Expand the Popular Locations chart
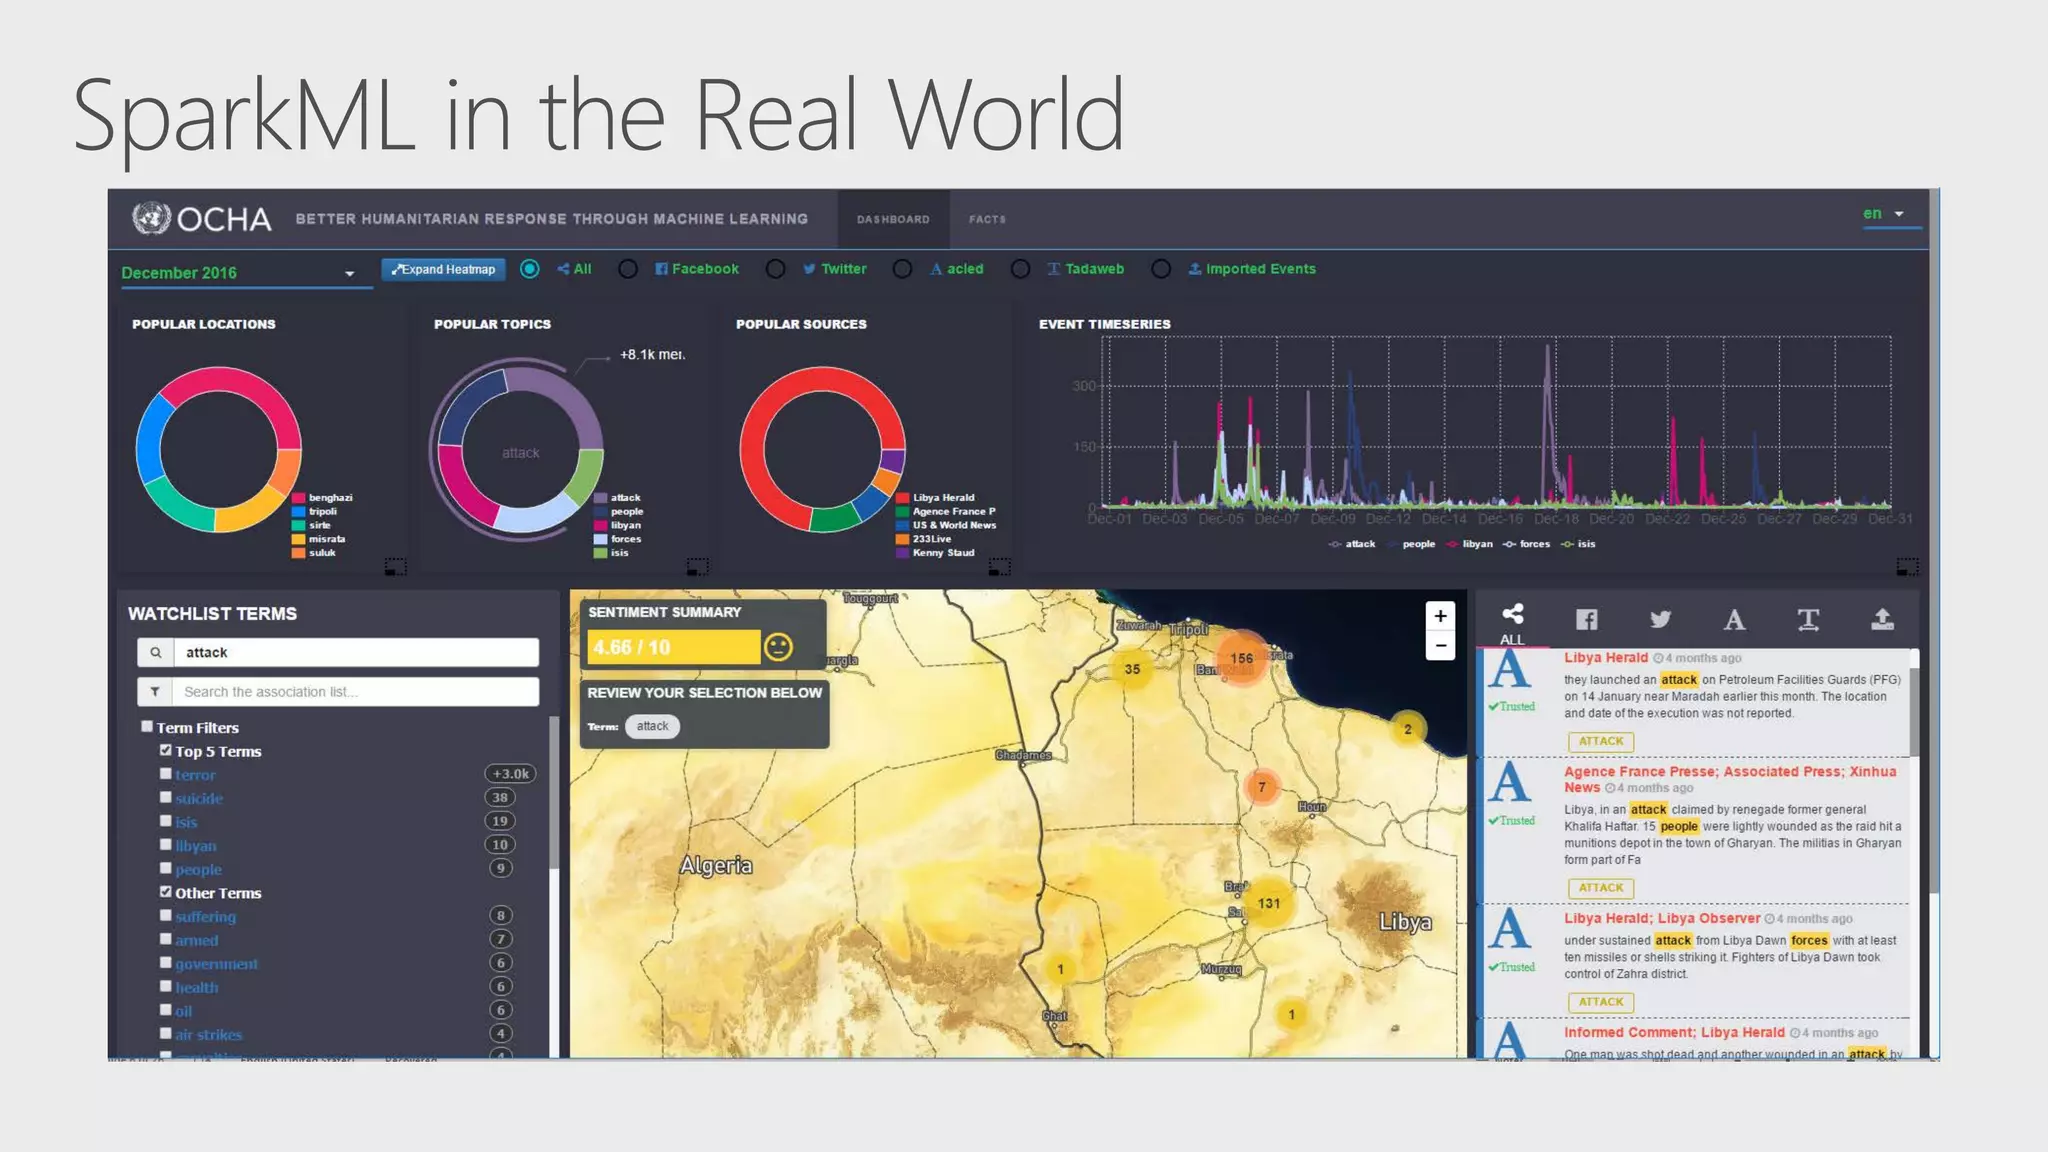This screenshot has height=1152, width=2048. (x=395, y=567)
